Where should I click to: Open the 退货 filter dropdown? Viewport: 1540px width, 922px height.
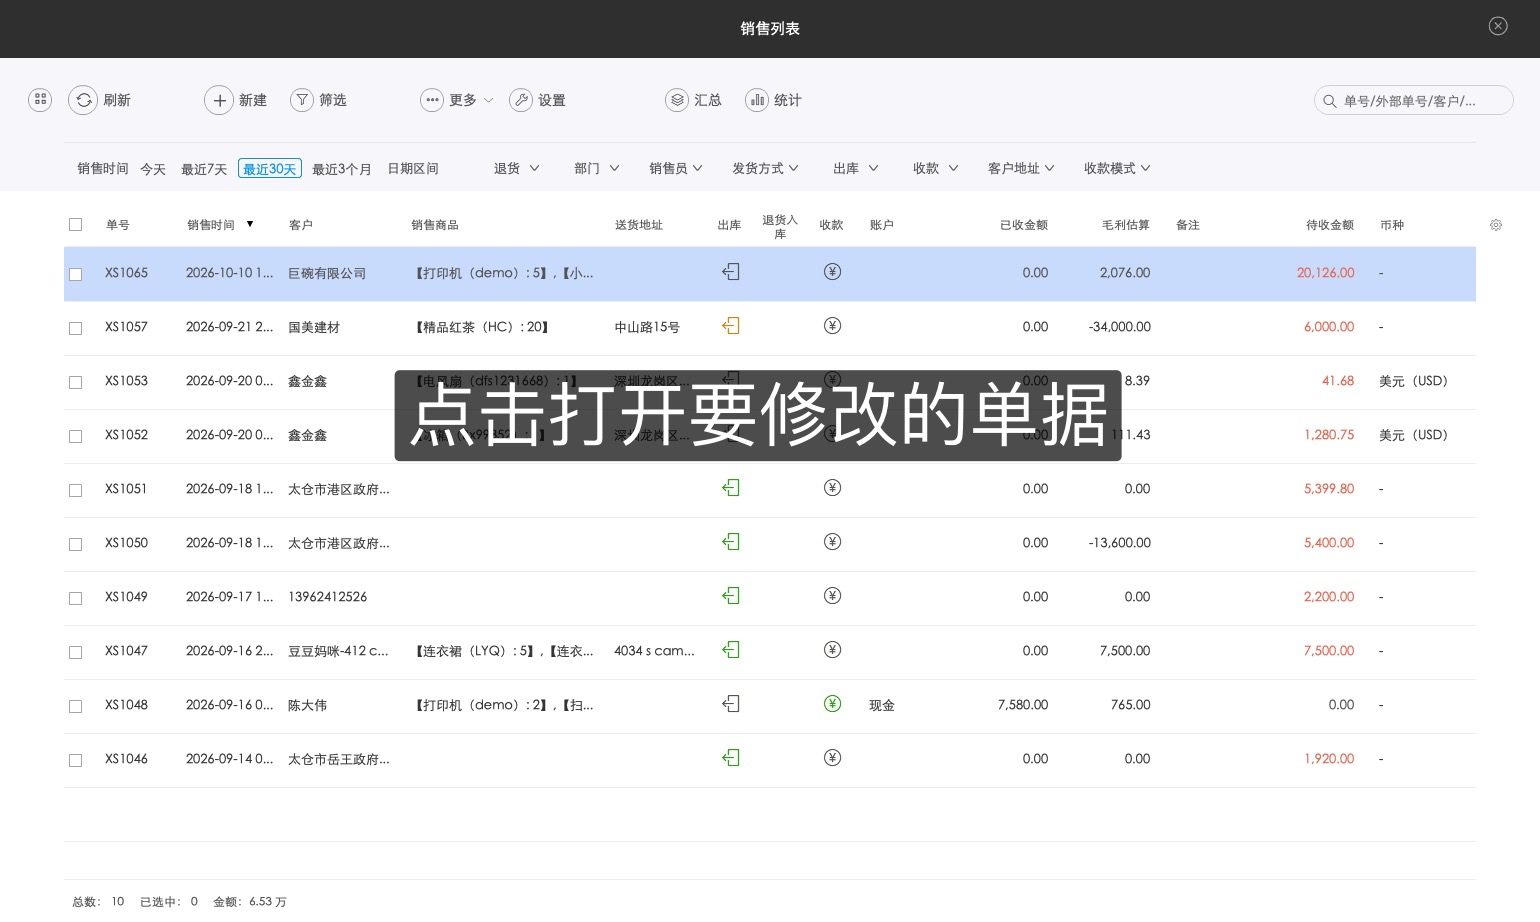click(516, 168)
